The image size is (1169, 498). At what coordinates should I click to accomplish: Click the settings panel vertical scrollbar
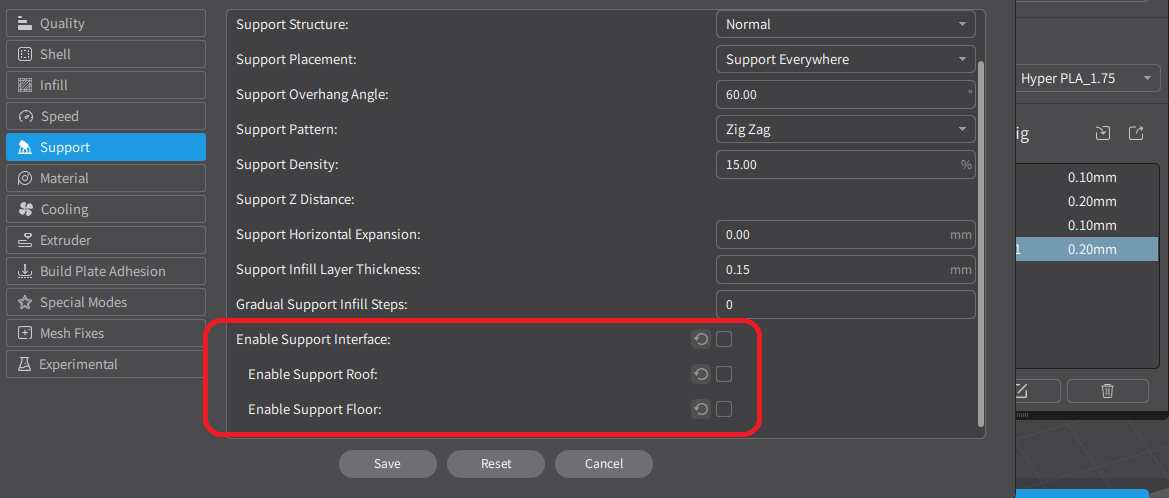(981, 240)
